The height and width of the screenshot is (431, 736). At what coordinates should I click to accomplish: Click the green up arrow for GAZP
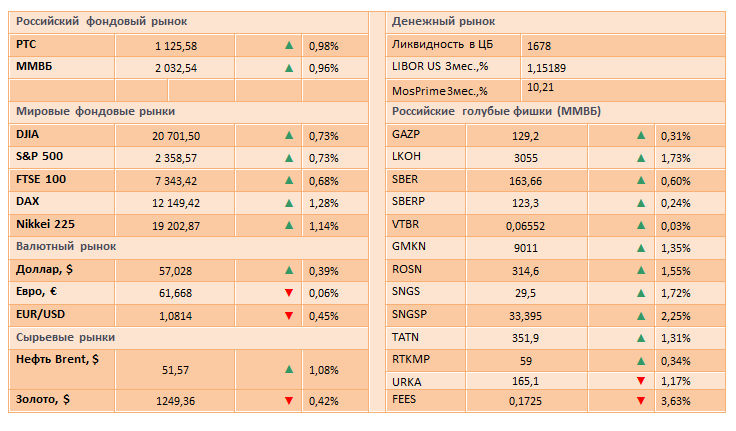[640, 136]
